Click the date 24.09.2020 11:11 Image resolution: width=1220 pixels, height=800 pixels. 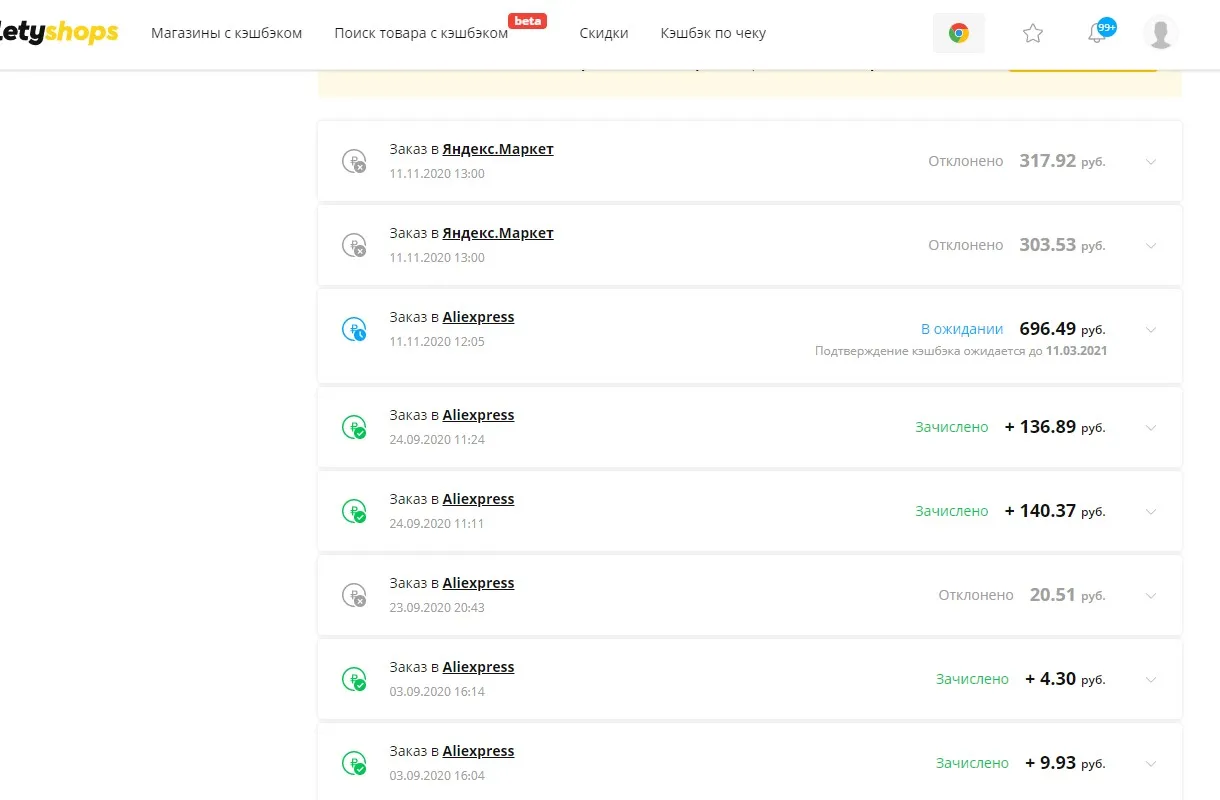pos(437,524)
